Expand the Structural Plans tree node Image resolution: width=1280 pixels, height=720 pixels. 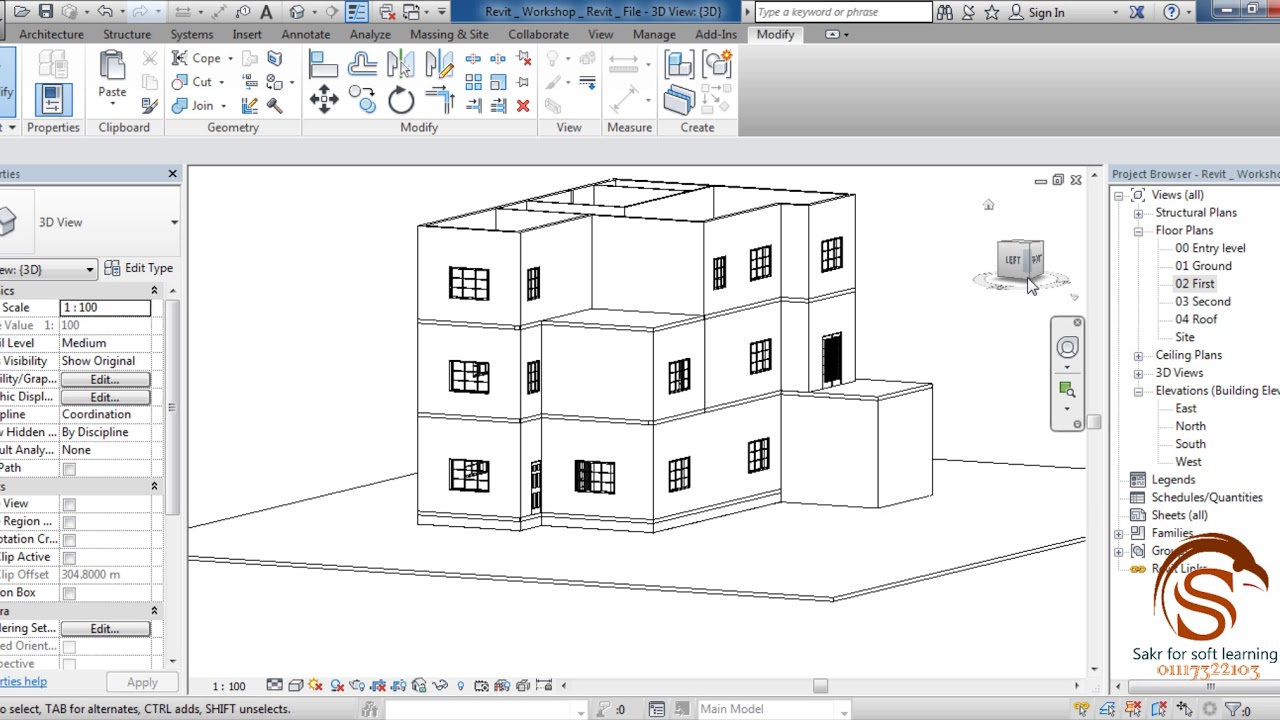click(1138, 213)
